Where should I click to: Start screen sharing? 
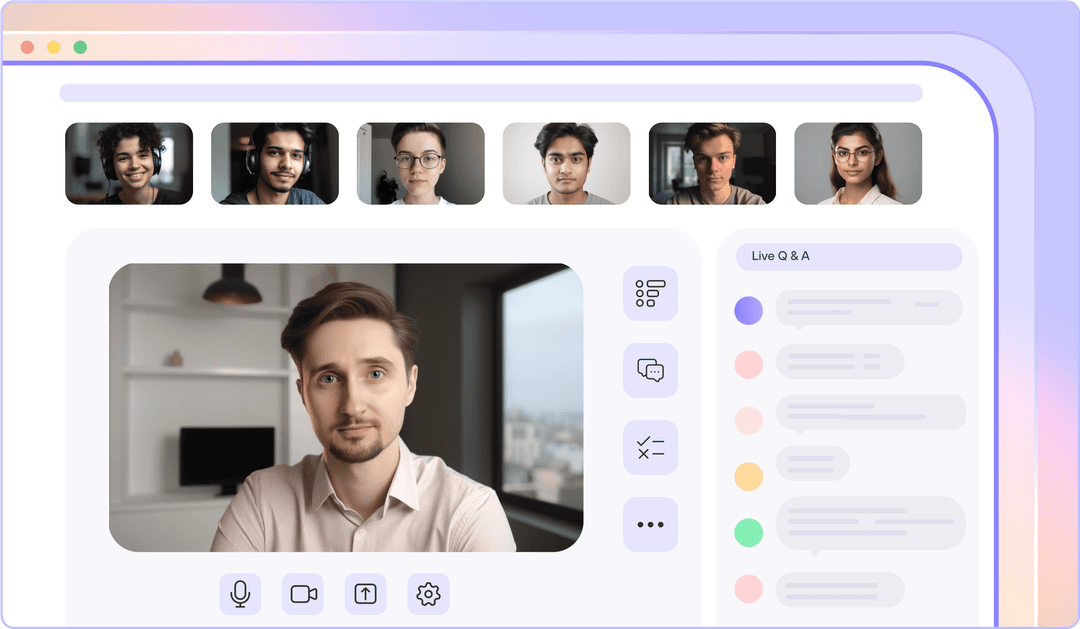click(x=365, y=593)
